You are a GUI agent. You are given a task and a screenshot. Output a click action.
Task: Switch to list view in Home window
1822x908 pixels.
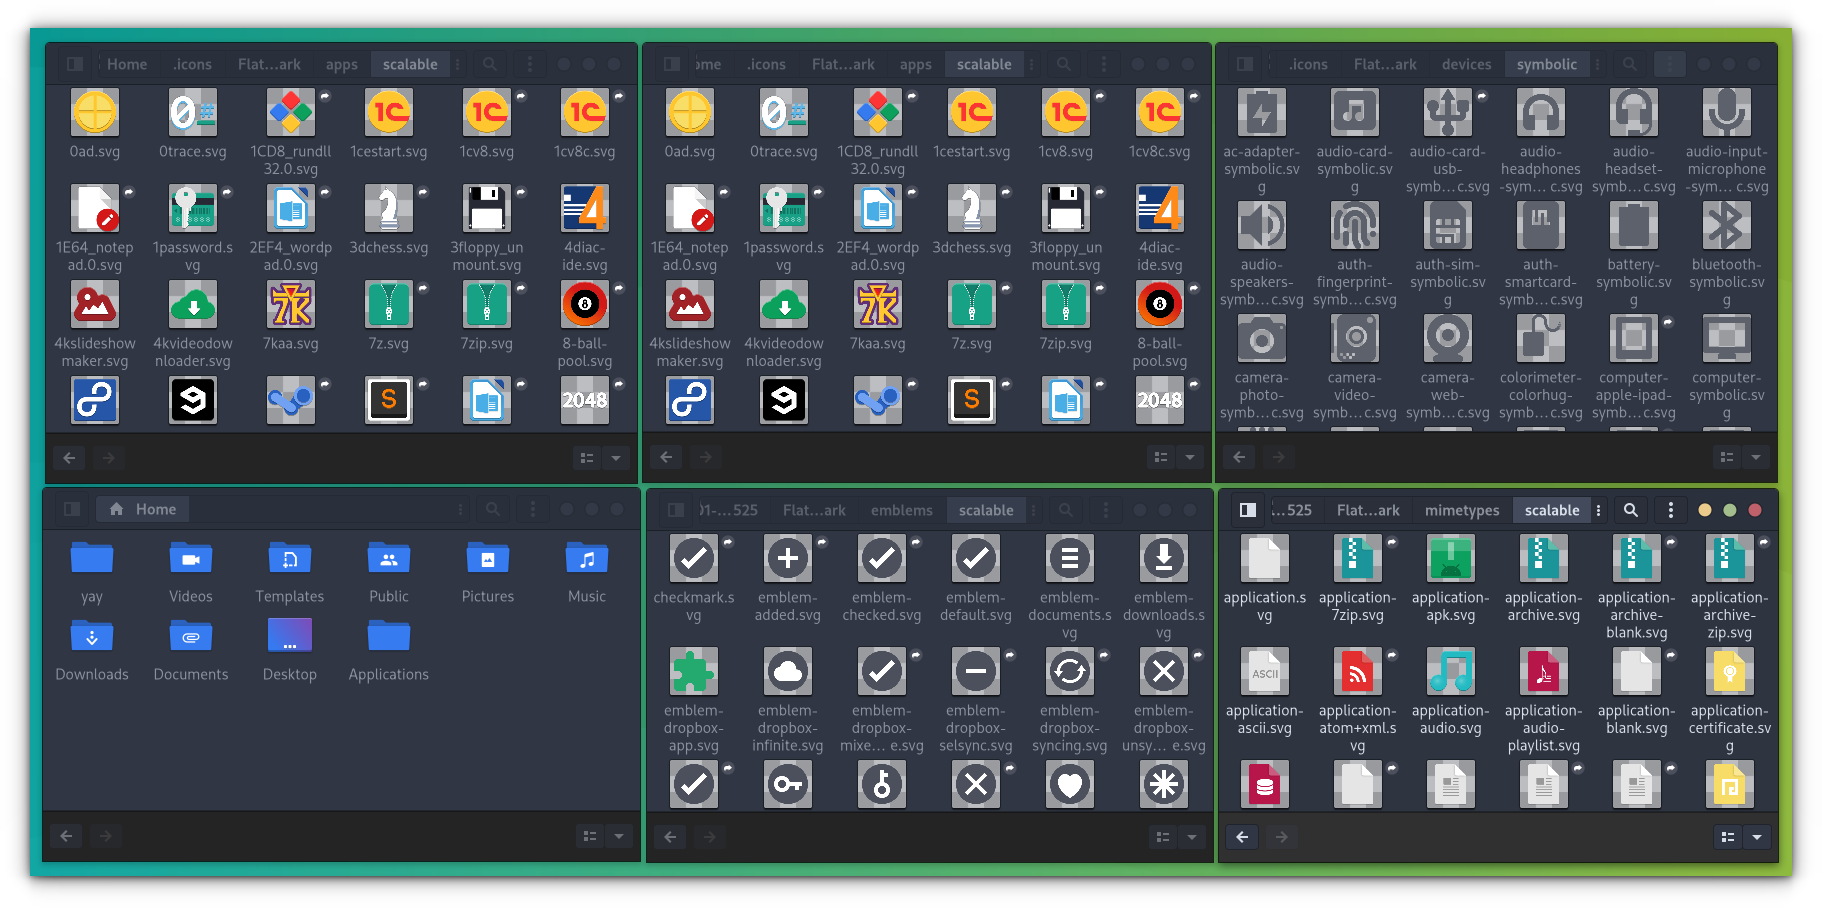590,836
